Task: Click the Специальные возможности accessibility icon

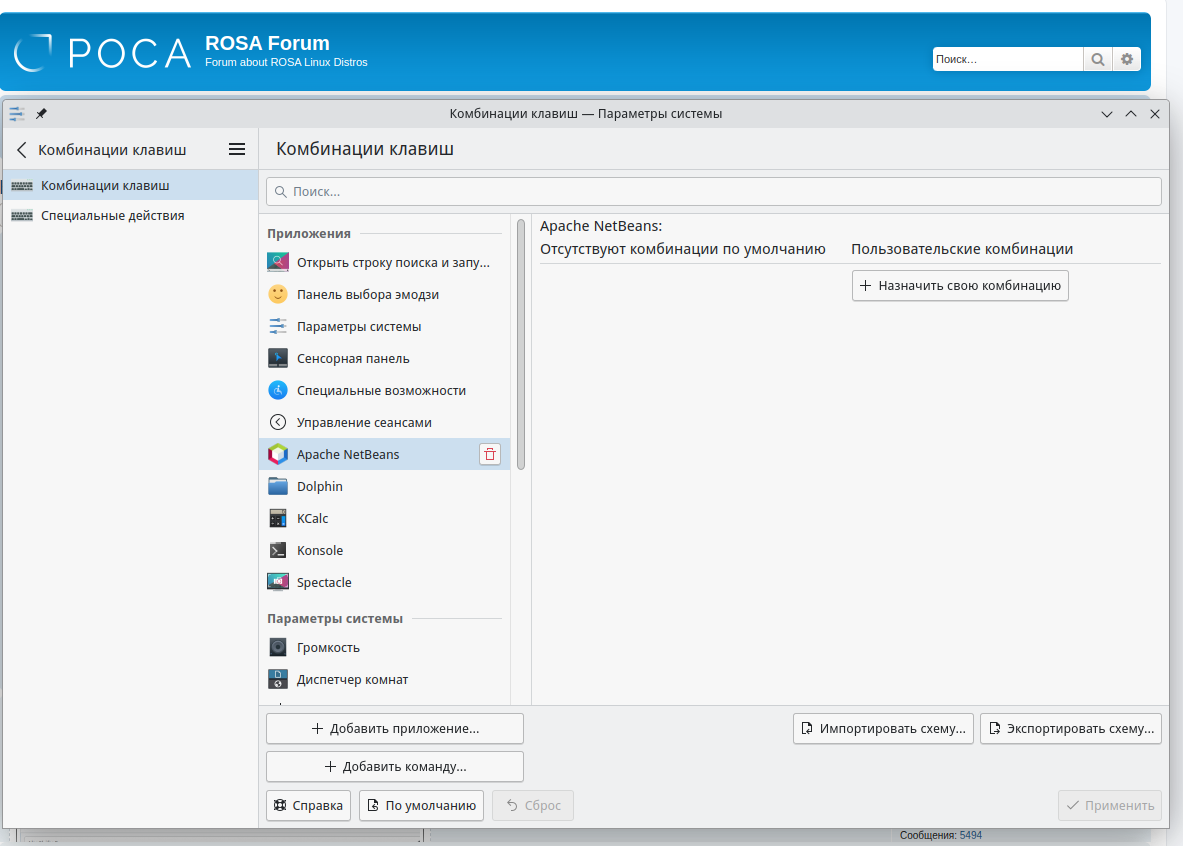Action: [x=278, y=390]
